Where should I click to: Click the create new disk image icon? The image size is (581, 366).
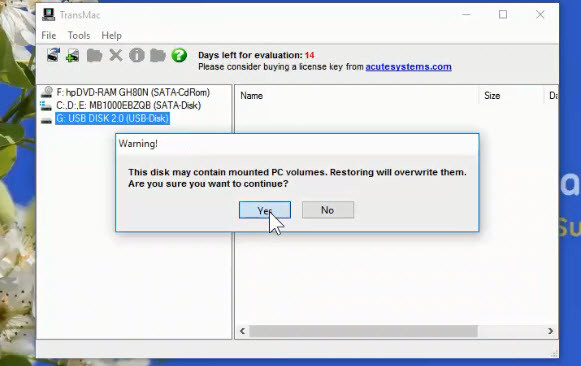[73, 56]
